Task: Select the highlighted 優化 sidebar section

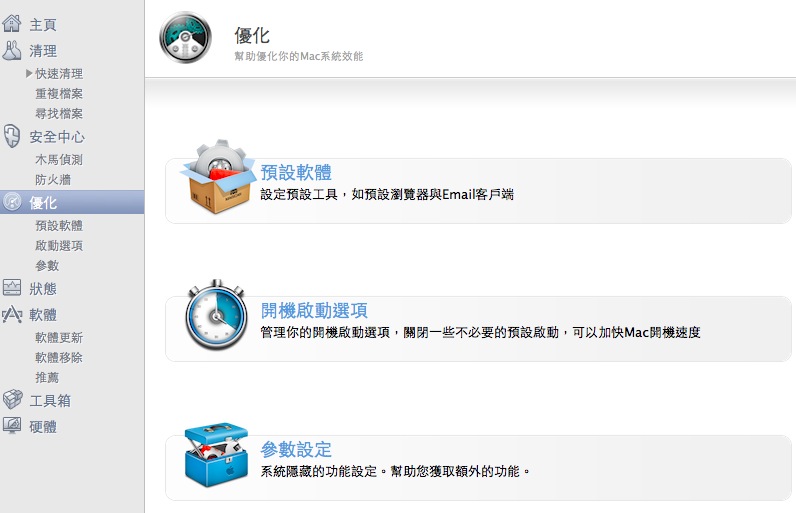Action: coord(72,202)
